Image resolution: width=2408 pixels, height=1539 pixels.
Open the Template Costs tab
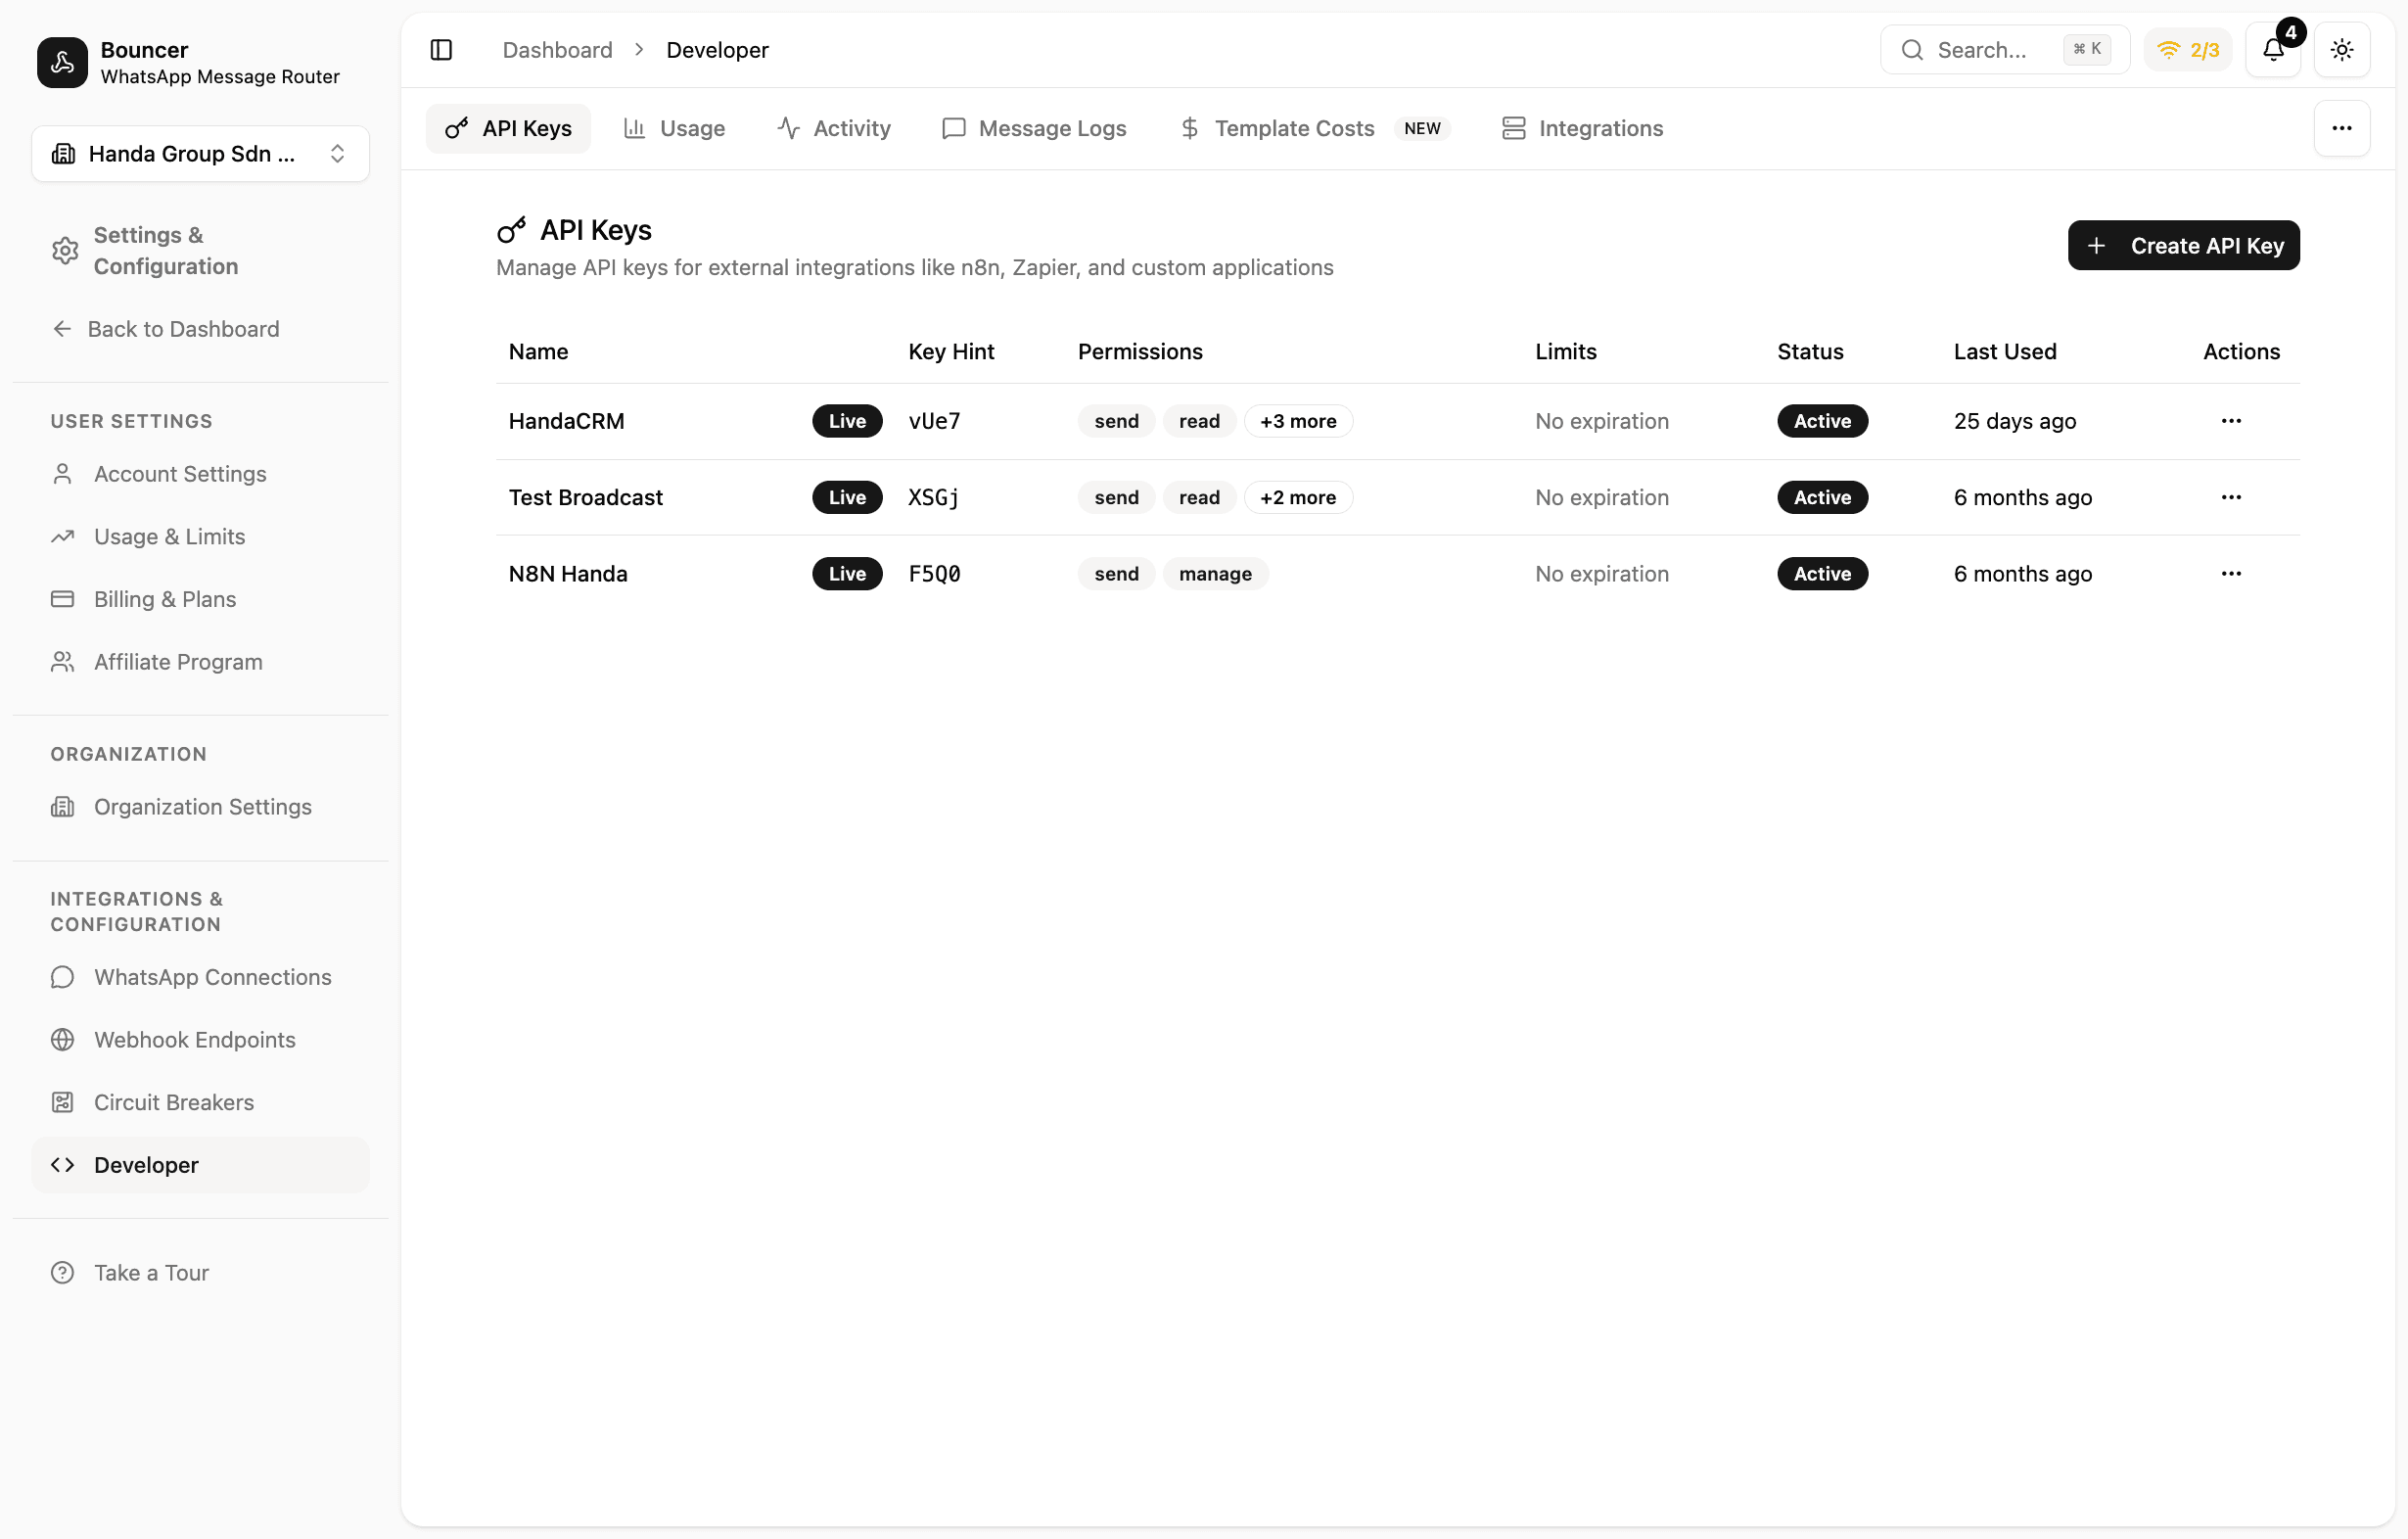[x=1314, y=128]
